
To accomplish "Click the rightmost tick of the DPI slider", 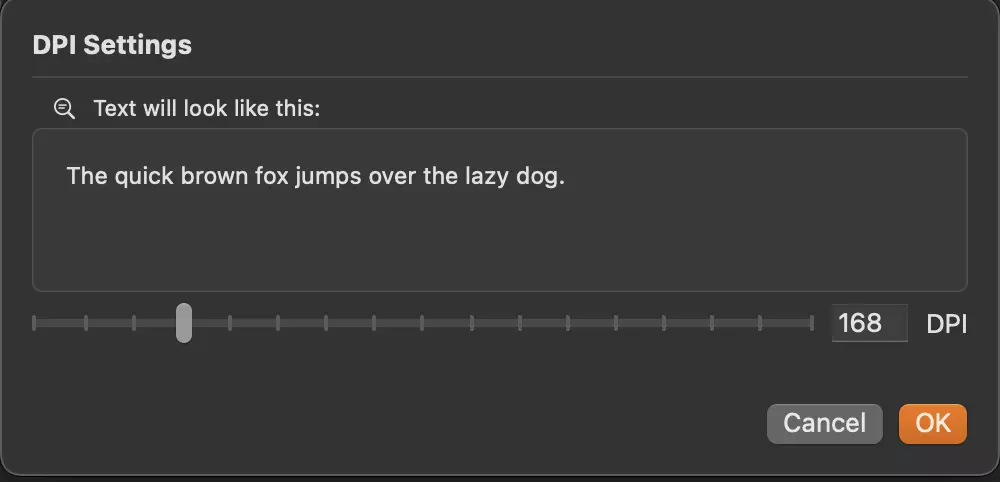I will coord(811,323).
